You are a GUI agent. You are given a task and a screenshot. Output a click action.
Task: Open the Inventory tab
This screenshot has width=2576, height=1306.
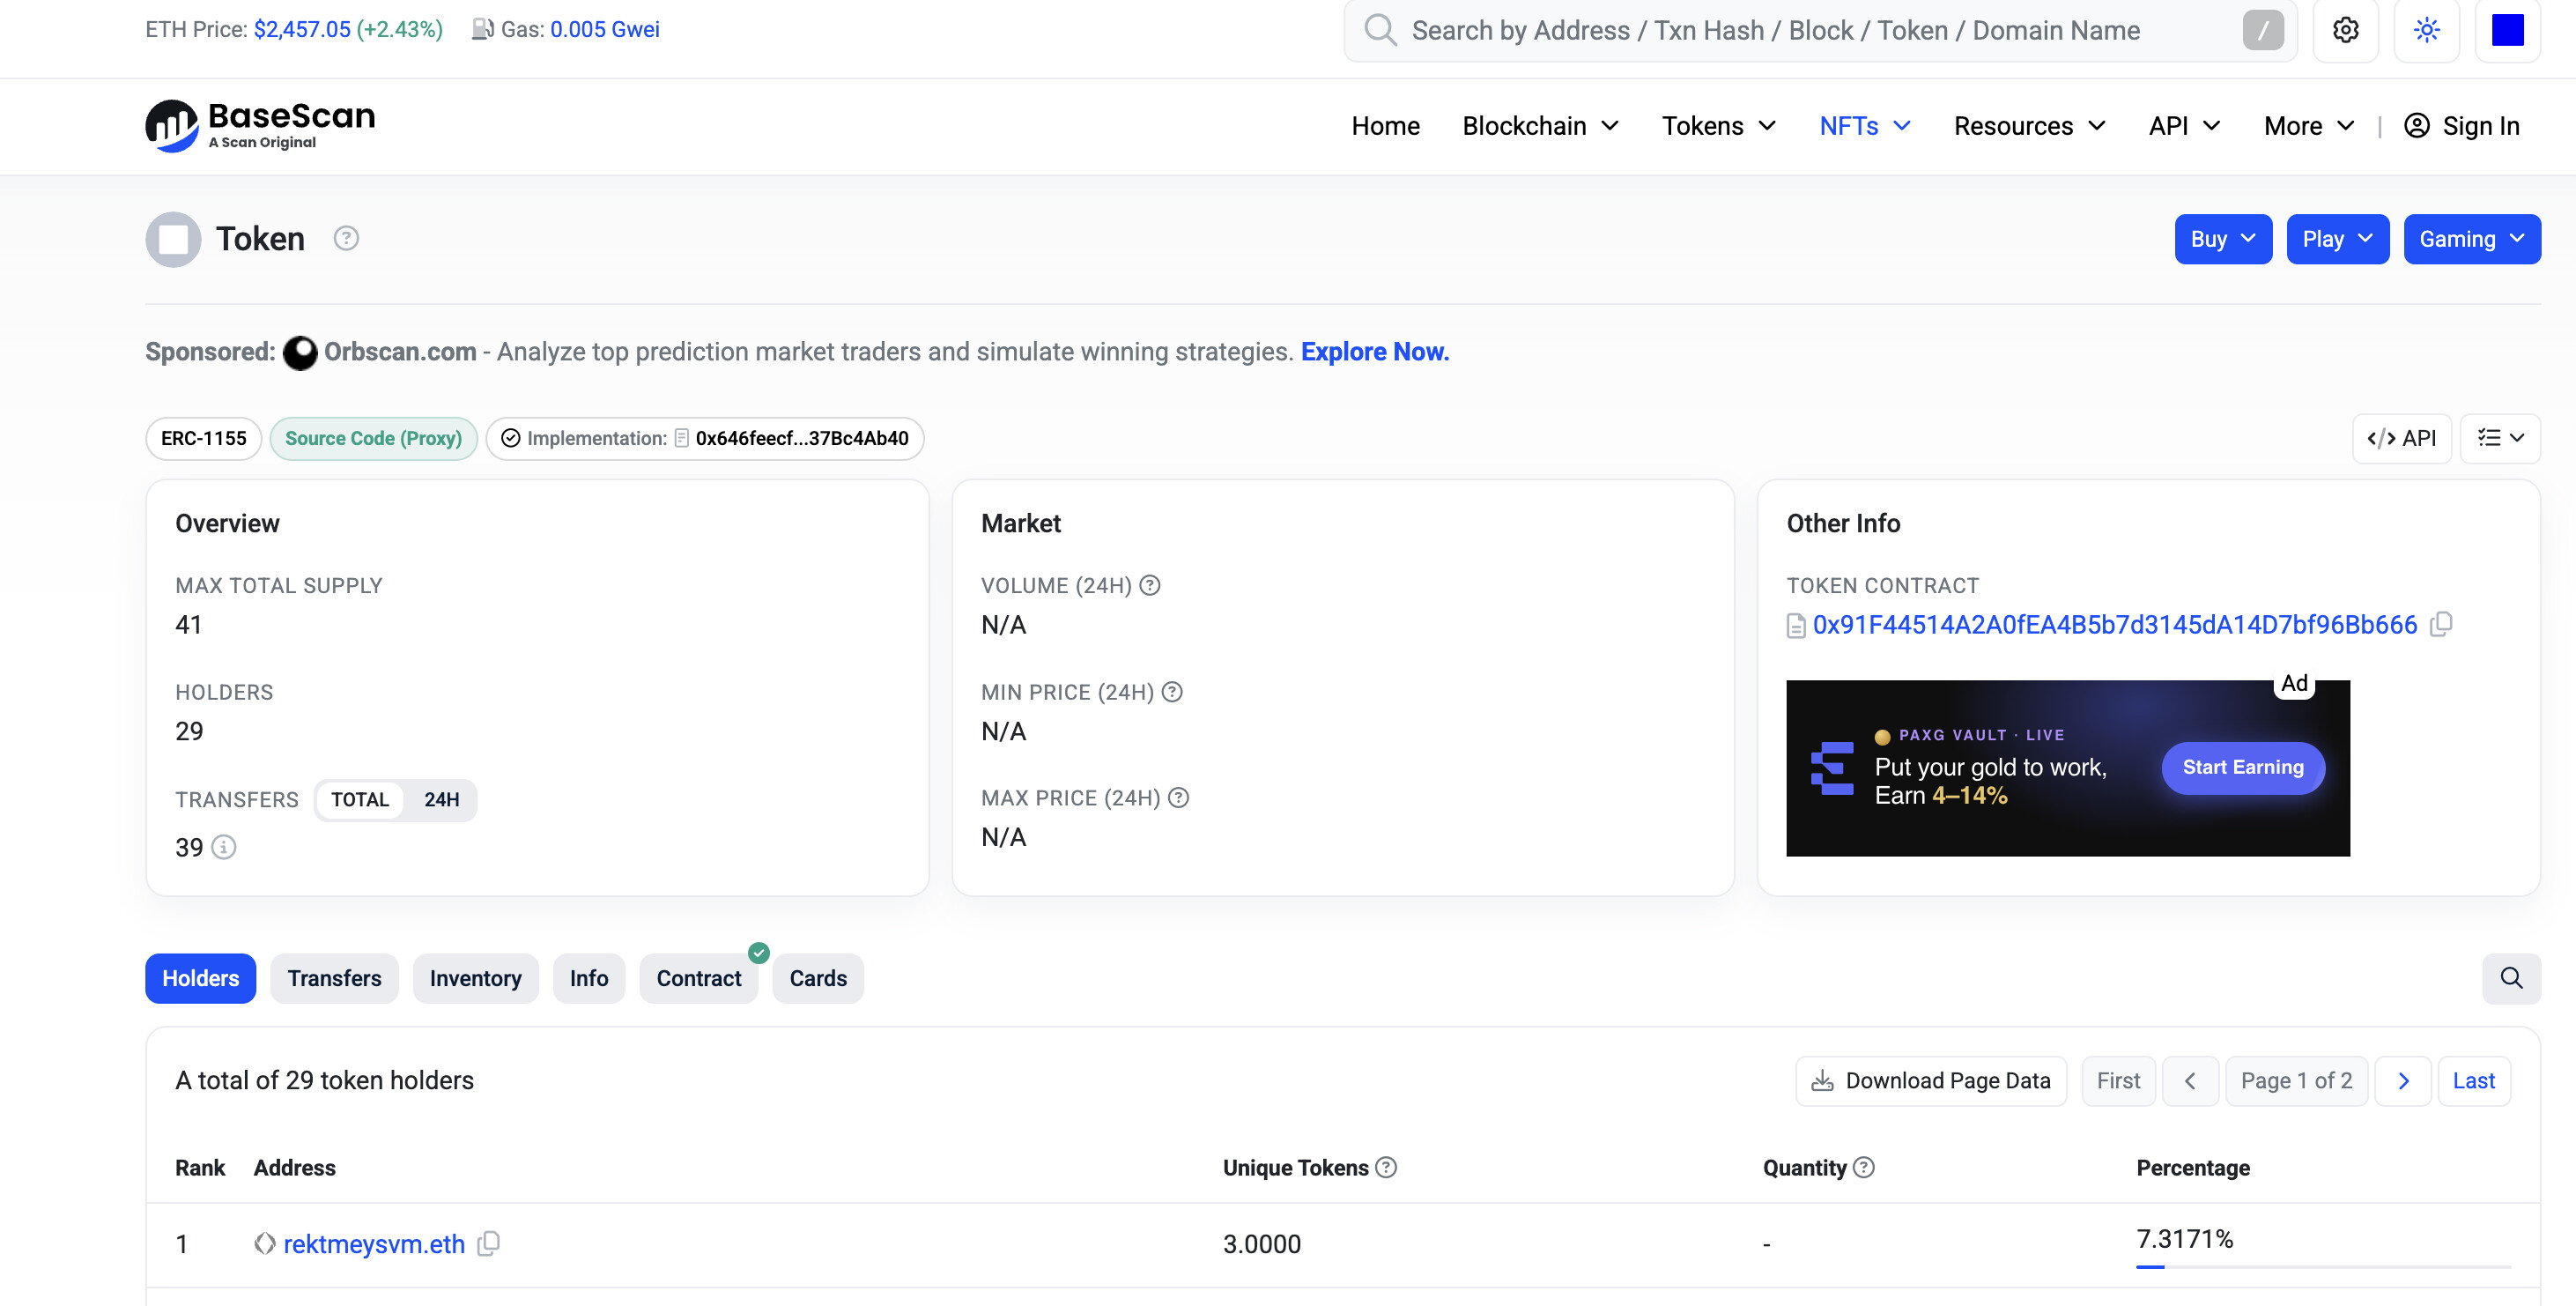tap(475, 978)
